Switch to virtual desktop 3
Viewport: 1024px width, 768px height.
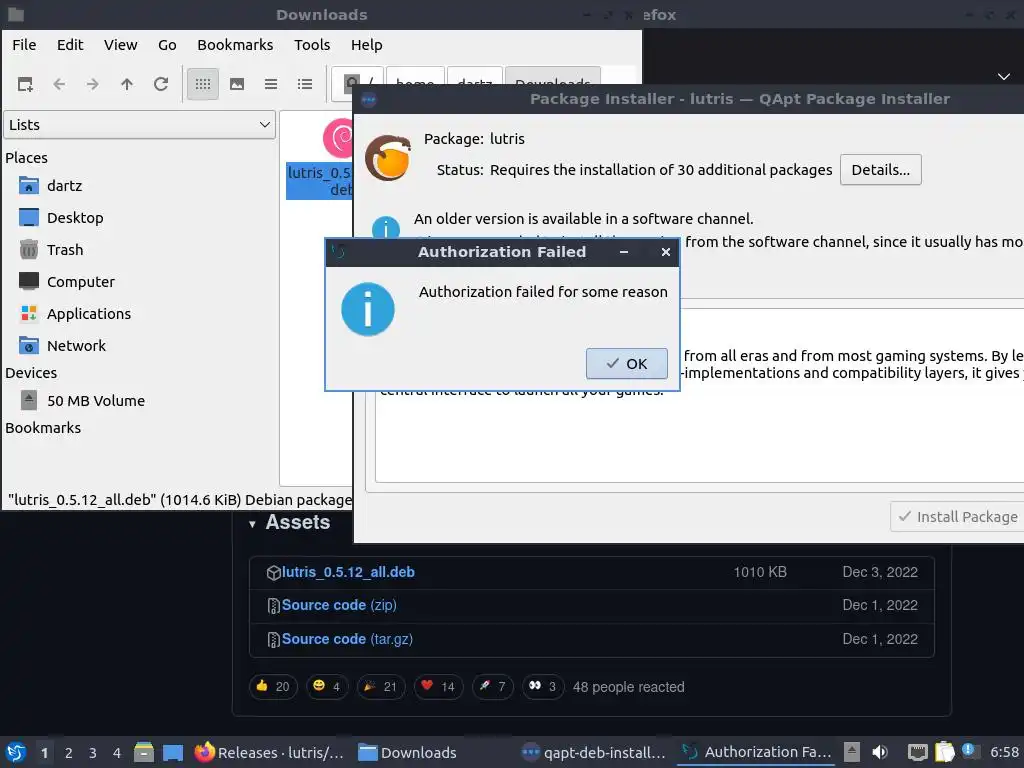(x=93, y=753)
